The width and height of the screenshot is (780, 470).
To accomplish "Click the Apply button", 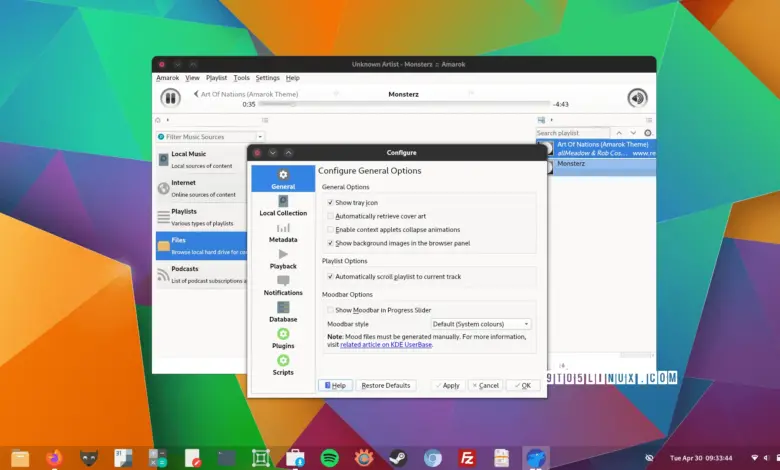I will [448, 385].
